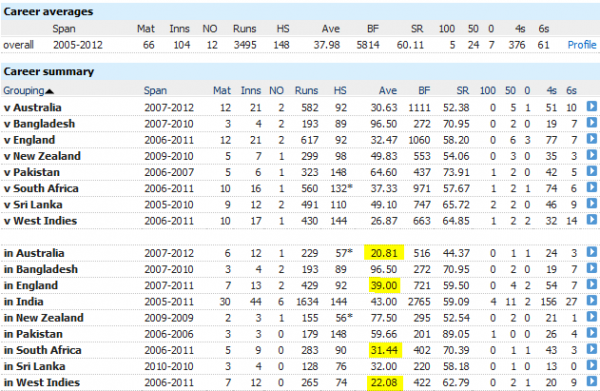This screenshot has height=391, width=600.
Task: Sort Career summary by HS column header
Action: click(340, 91)
